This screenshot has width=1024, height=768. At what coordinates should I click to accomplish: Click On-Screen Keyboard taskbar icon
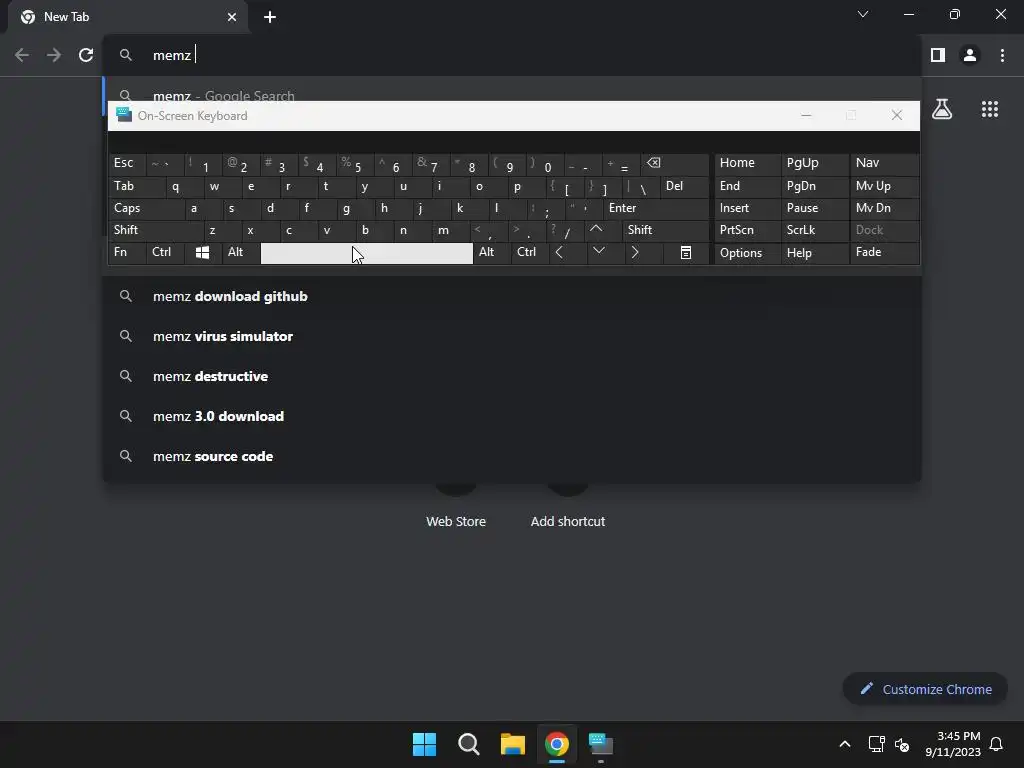(601, 744)
